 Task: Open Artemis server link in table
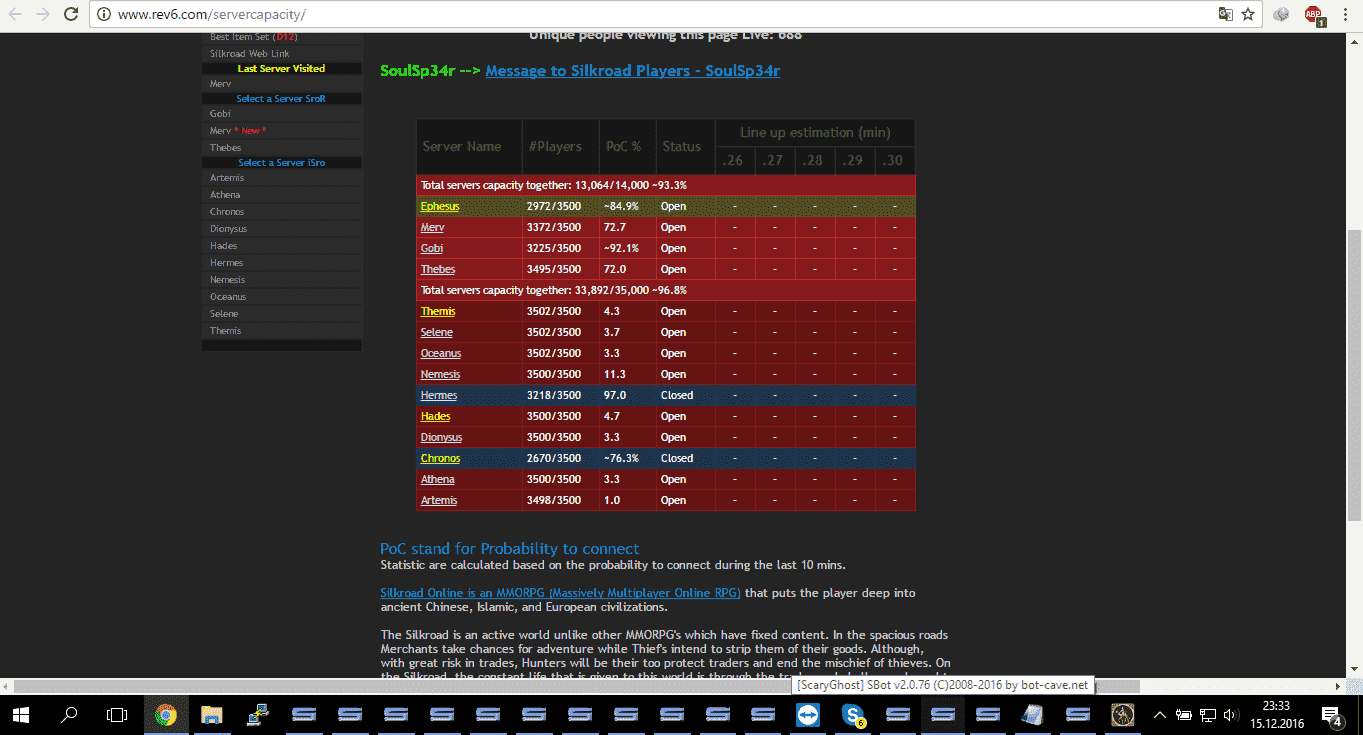pyautogui.click(x=439, y=500)
